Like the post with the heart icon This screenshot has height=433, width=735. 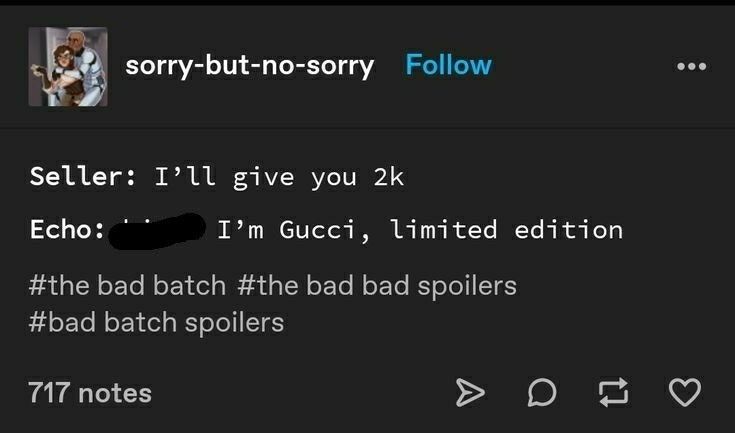tap(684, 392)
